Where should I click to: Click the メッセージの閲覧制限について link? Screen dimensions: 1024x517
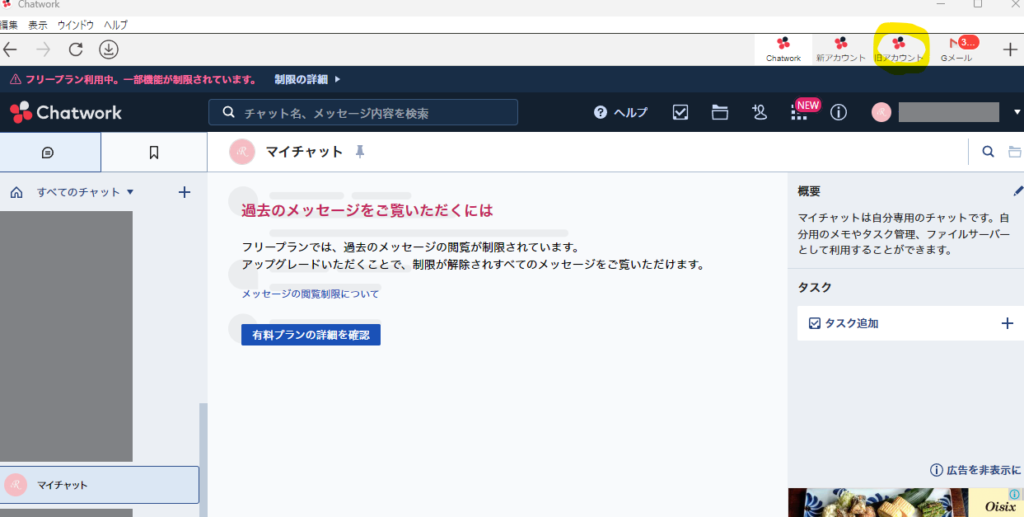(310, 294)
